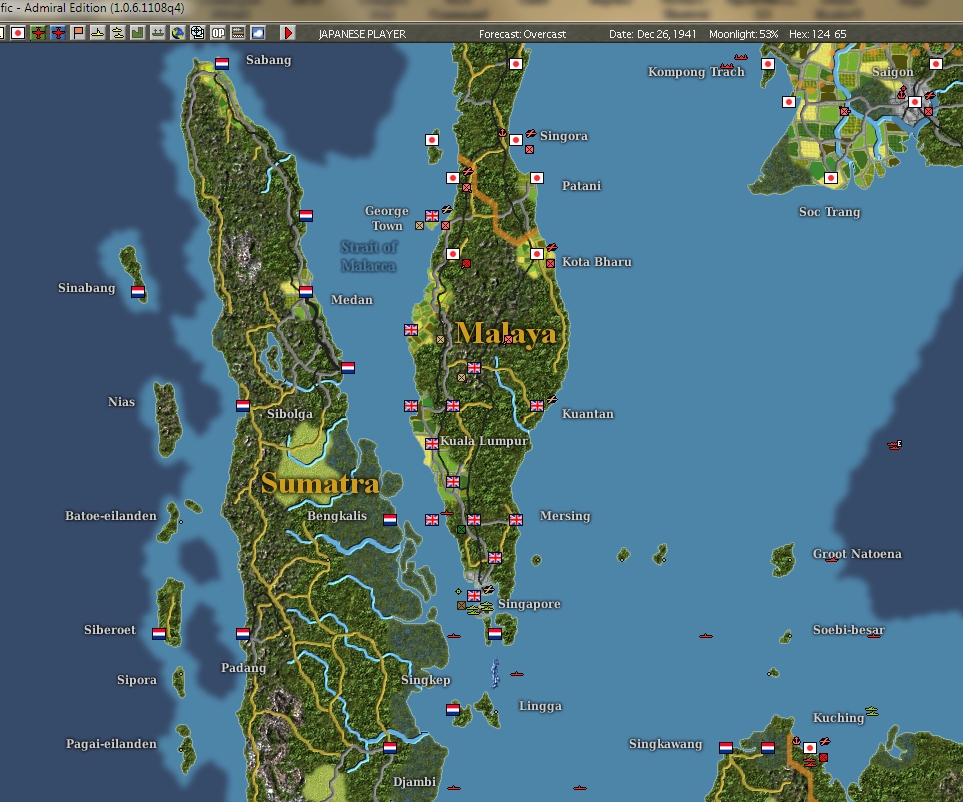Viewport: 963px width, 802px height.
Task: Click the OP toolbar button
Action: pos(218,33)
